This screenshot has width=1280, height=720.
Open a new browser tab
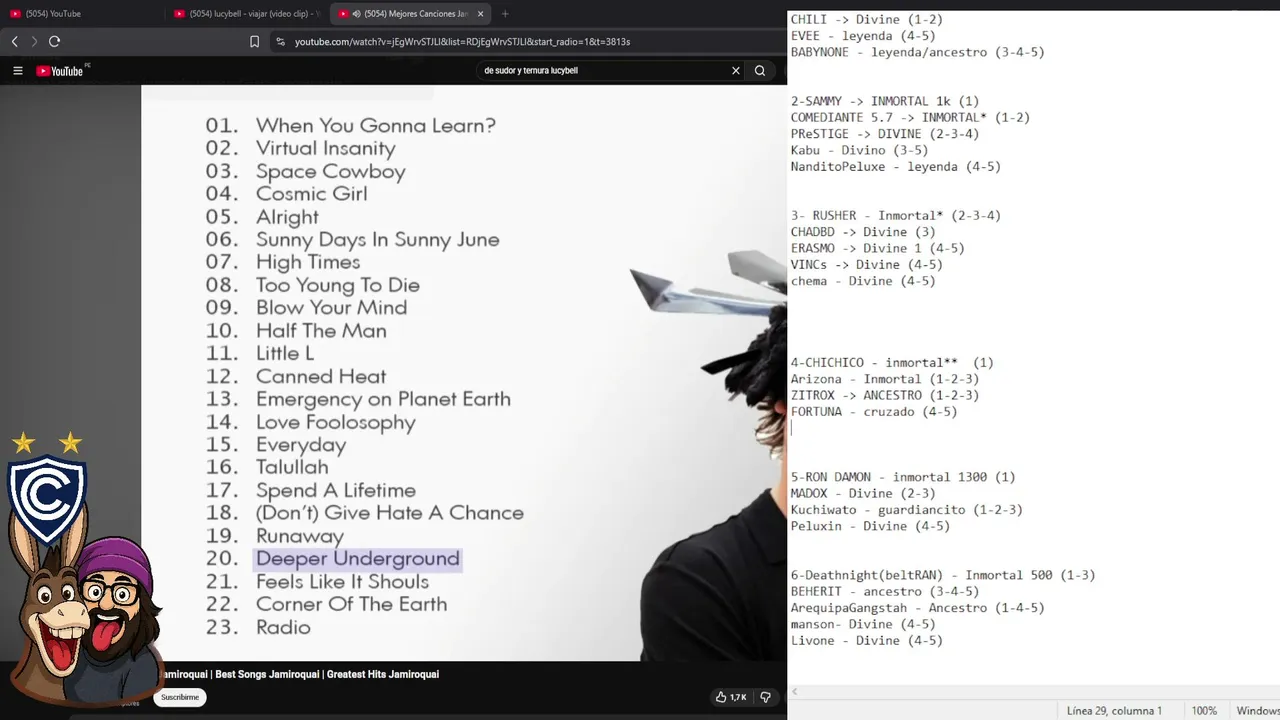(504, 13)
